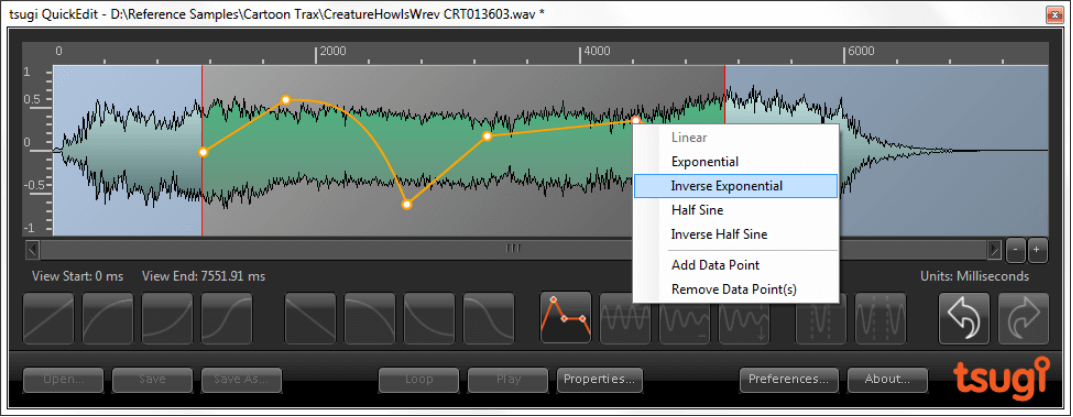Click the Play button

coord(508,379)
